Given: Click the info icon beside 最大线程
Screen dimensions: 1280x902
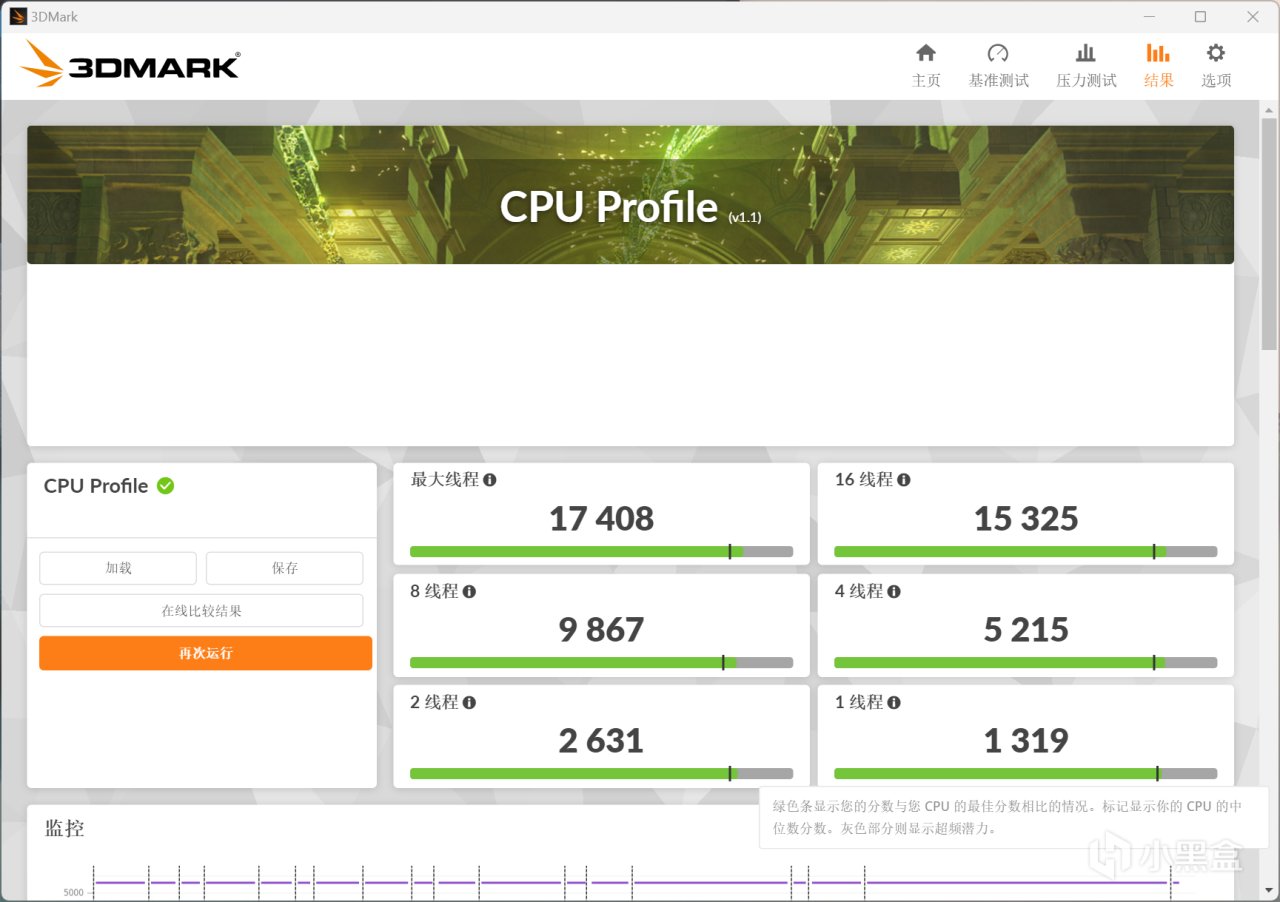Looking at the screenshot, I should (x=490, y=480).
